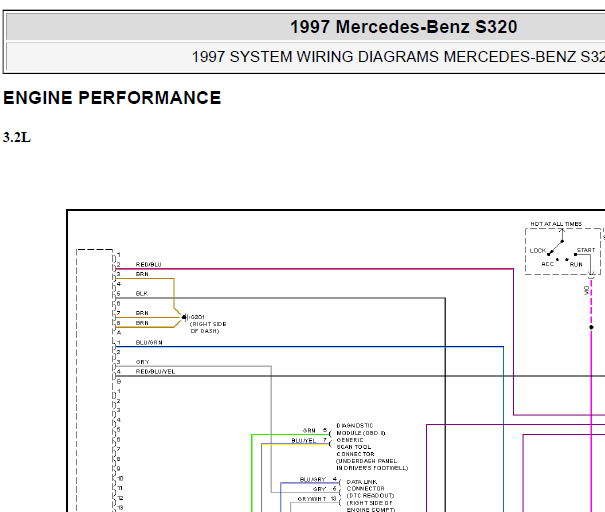Click the 'GRN' label at diagnostic pin 6
Screen dimensions: 605x512
309,430
